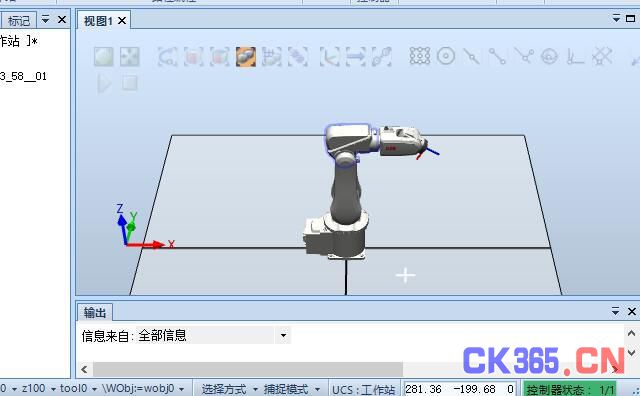Select the Target/Frame Selection icon

[330, 57]
